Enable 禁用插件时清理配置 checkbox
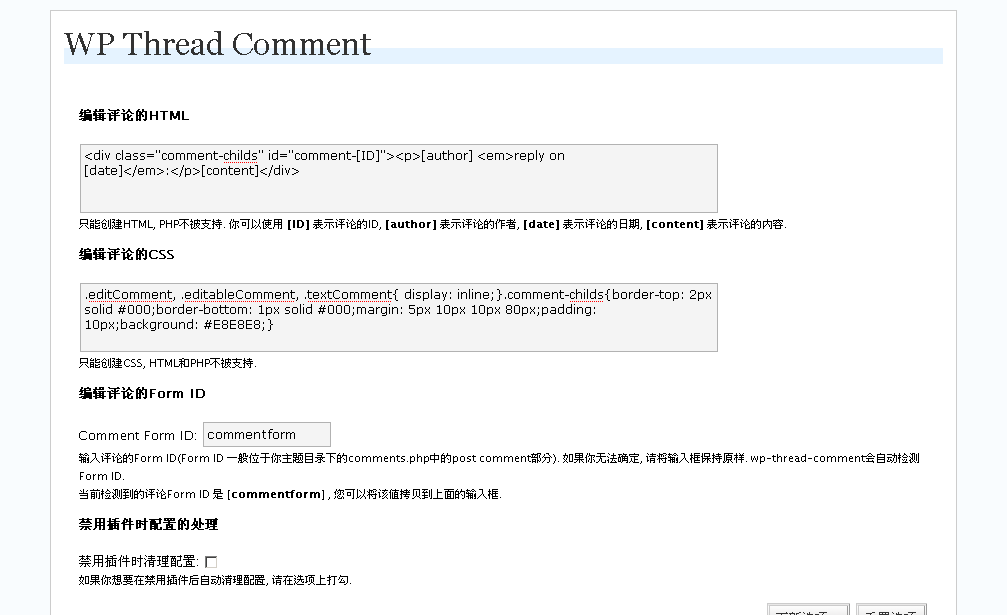Viewport: 1007px width, 615px height. [211, 562]
